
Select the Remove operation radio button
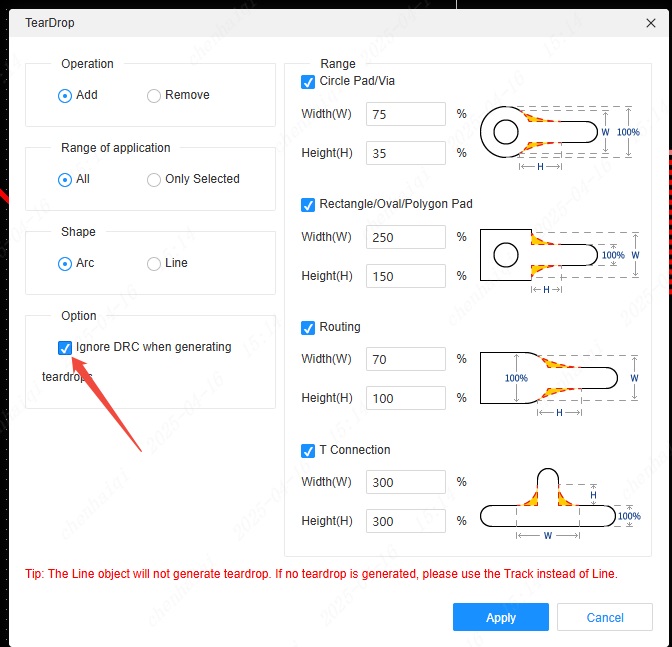pyautogui.click(x=154, y=95)
